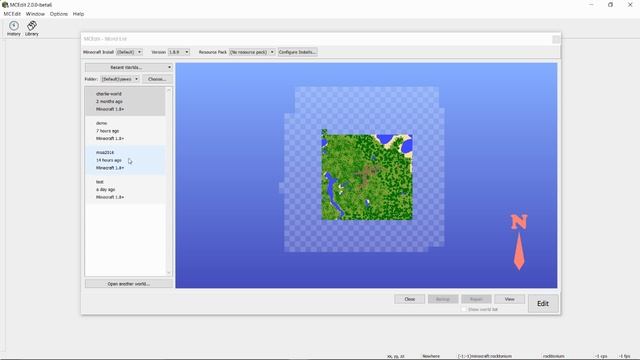Close the World List dialog with X
Viewport: 640px width, 360px height.
tap(556, 39)
